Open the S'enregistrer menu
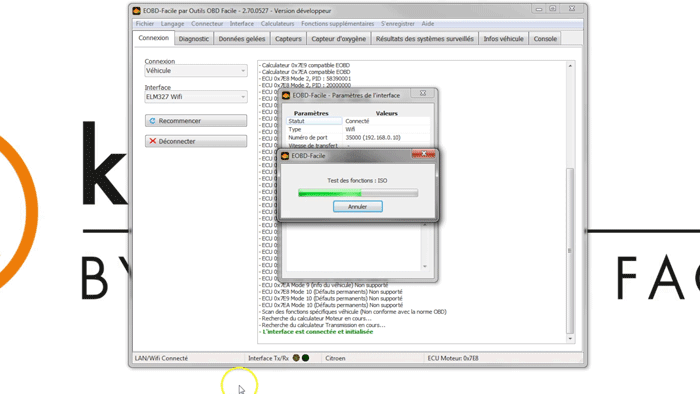This screenshot has height=394, width=700. pos(397,24)
